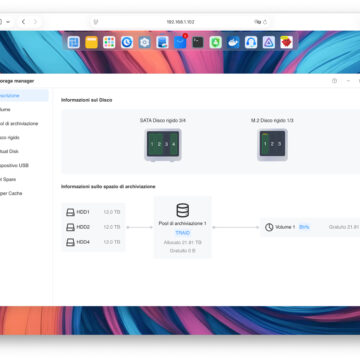Open the Docker whale app in dock

coord(233,42)
